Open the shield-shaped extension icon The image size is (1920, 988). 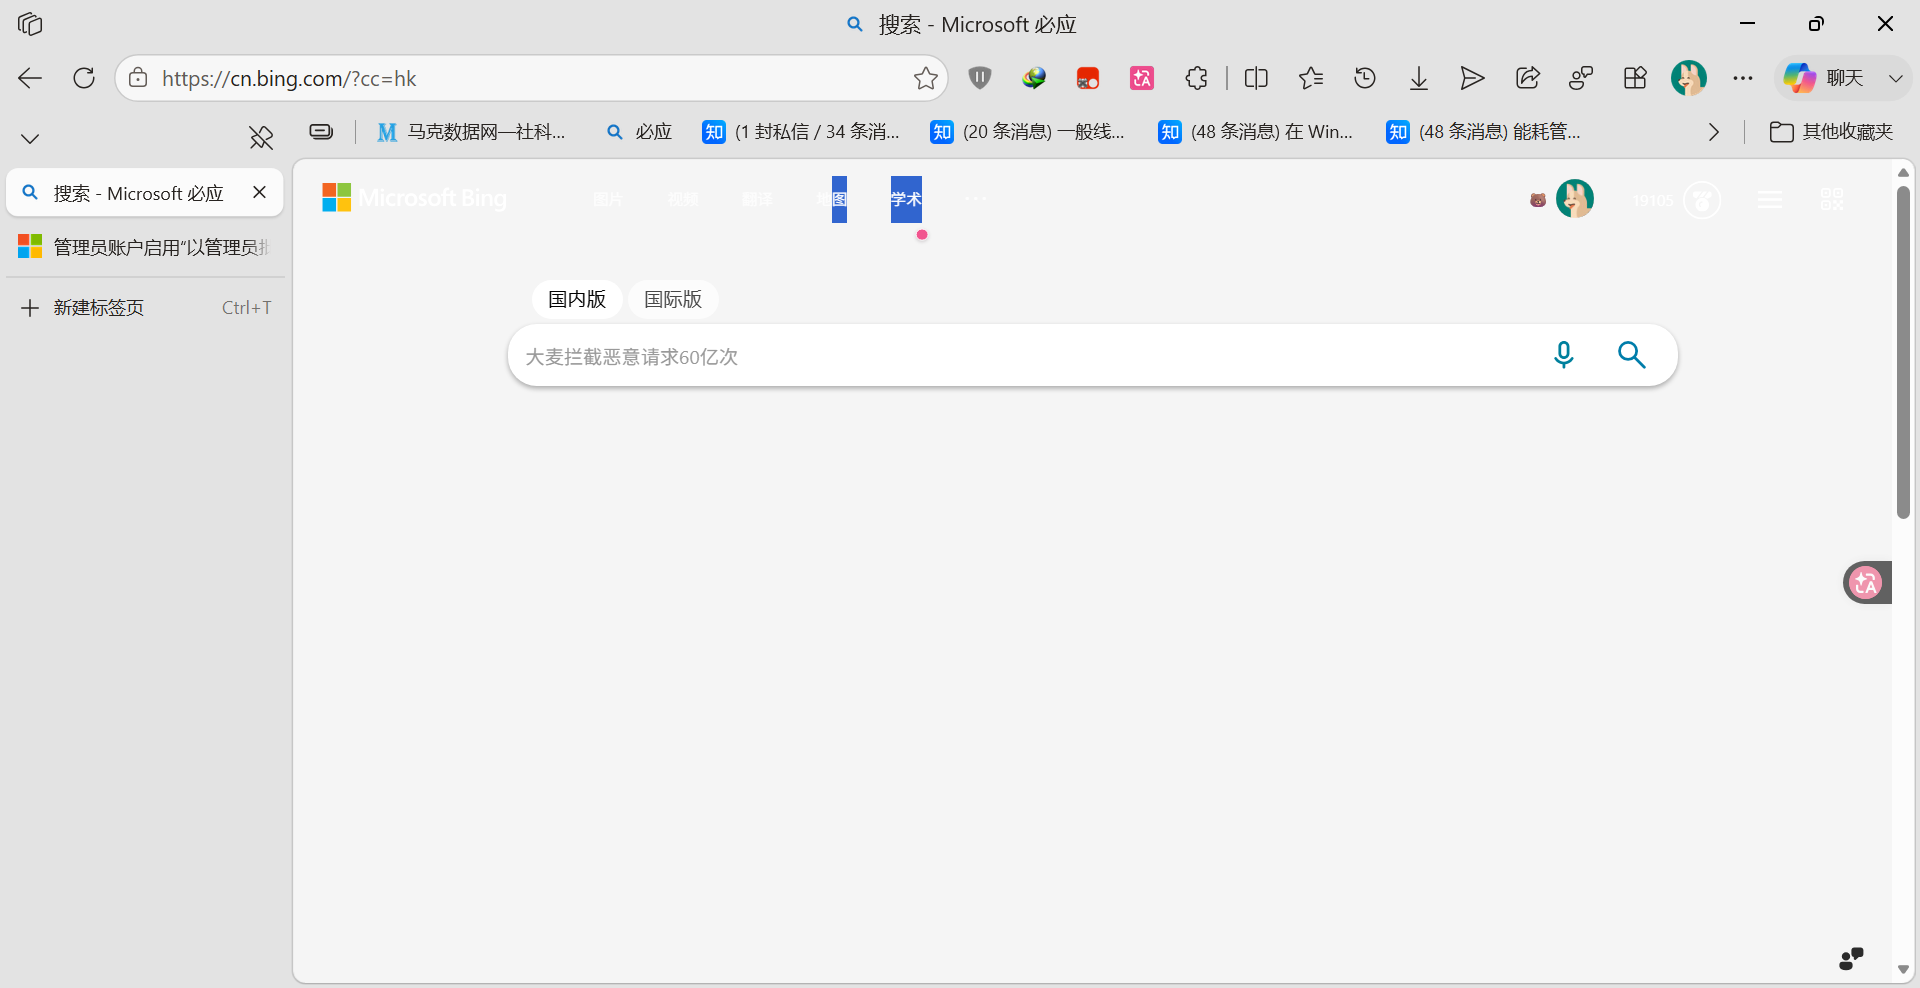tap(980, 78)
